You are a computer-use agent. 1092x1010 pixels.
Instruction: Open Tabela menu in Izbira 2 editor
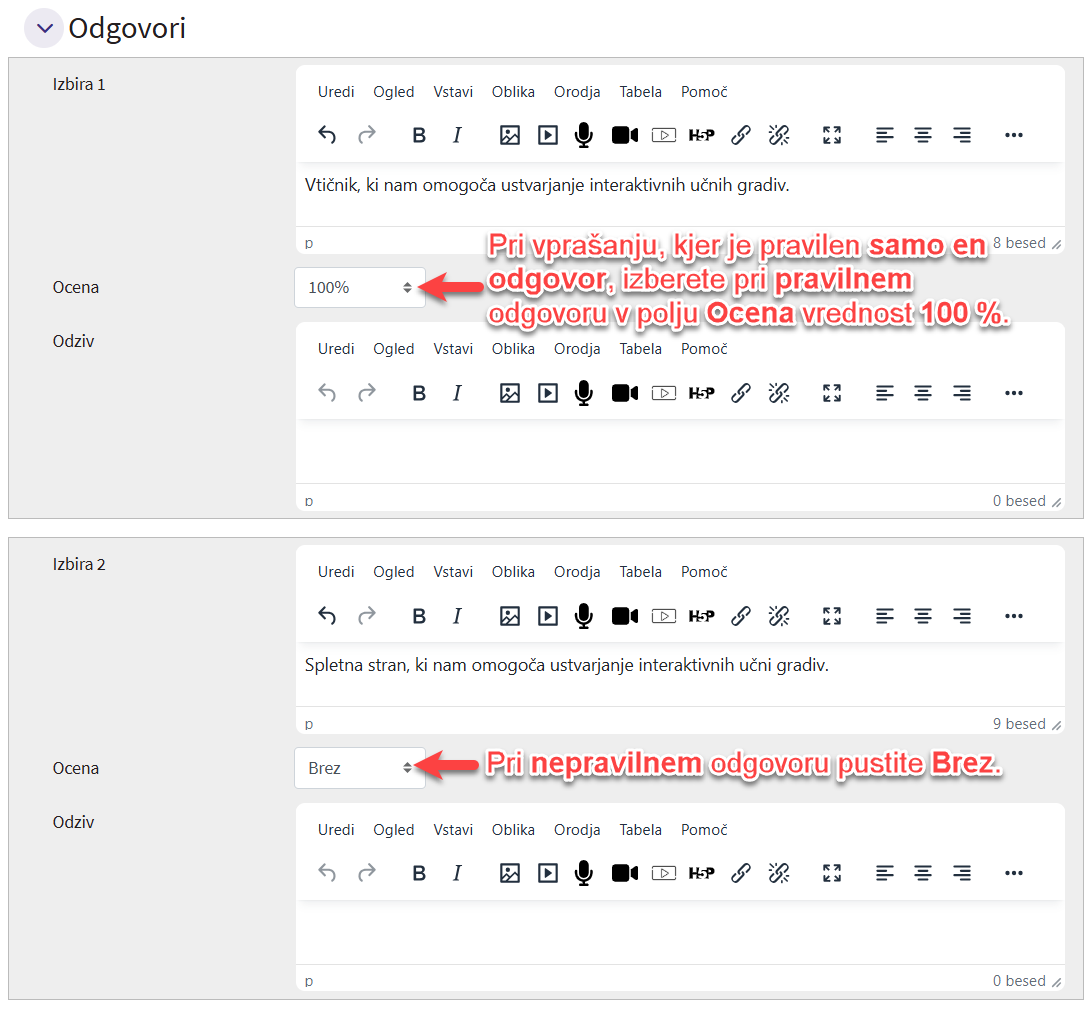[x=640, y=572]
